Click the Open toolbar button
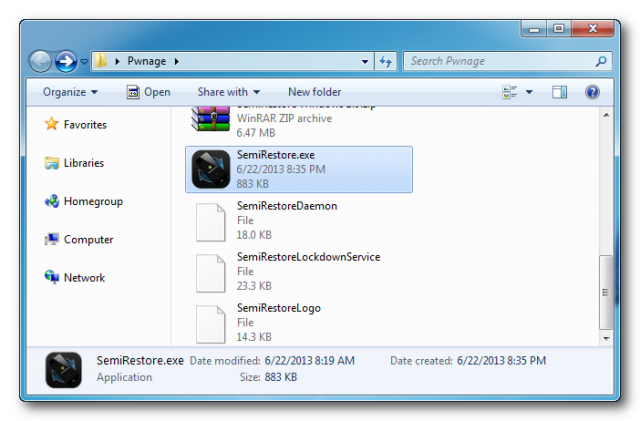This screenshot has height=421, width=640. pos(149,92)
